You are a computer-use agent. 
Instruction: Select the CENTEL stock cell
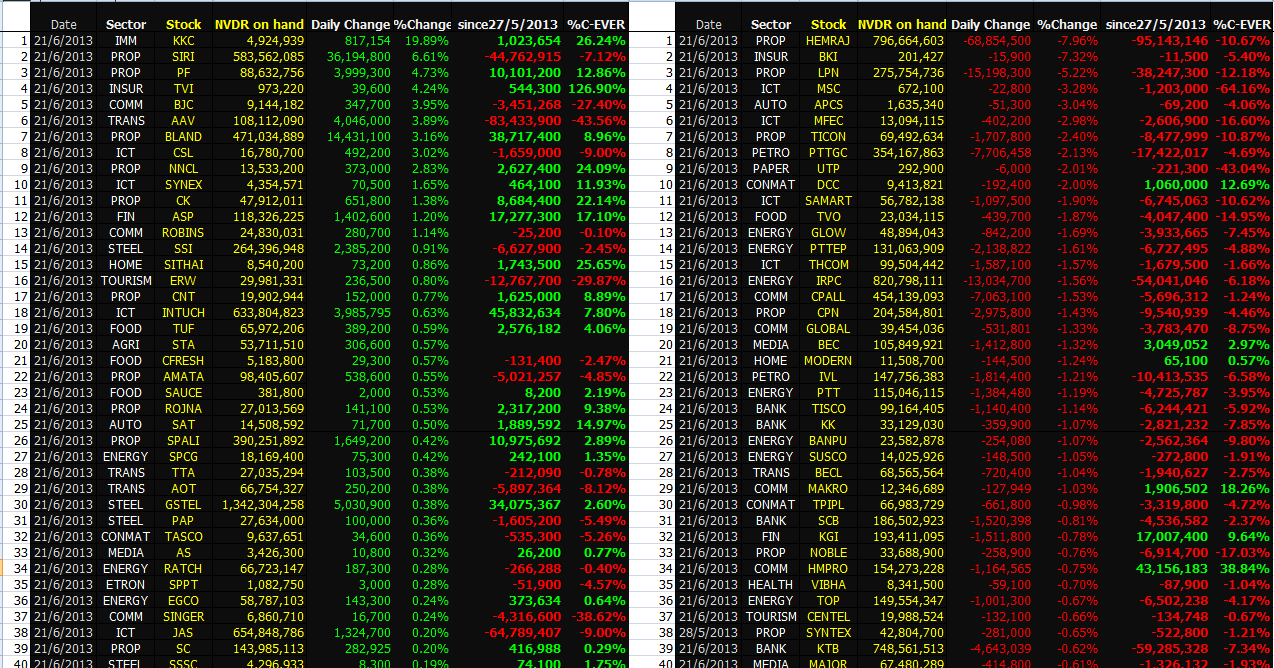[828, 617]
